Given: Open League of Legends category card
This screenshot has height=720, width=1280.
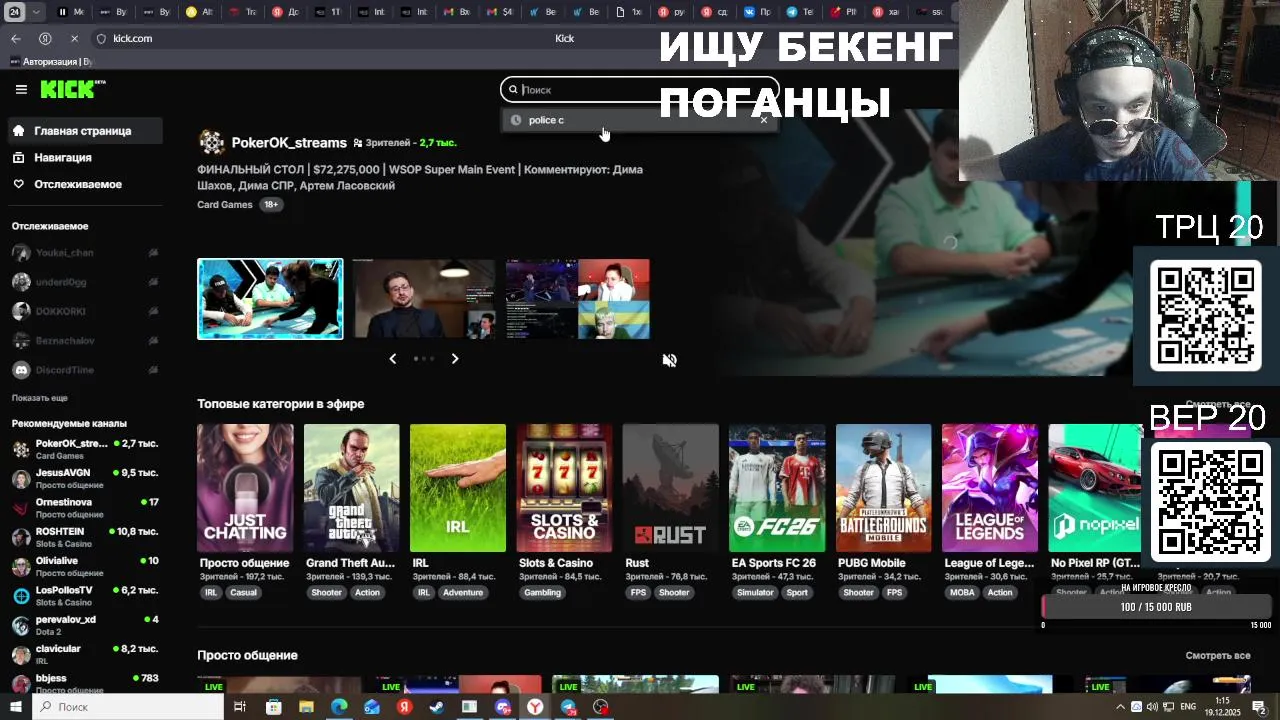Looking at the screenshot, I should pos(990,488).
